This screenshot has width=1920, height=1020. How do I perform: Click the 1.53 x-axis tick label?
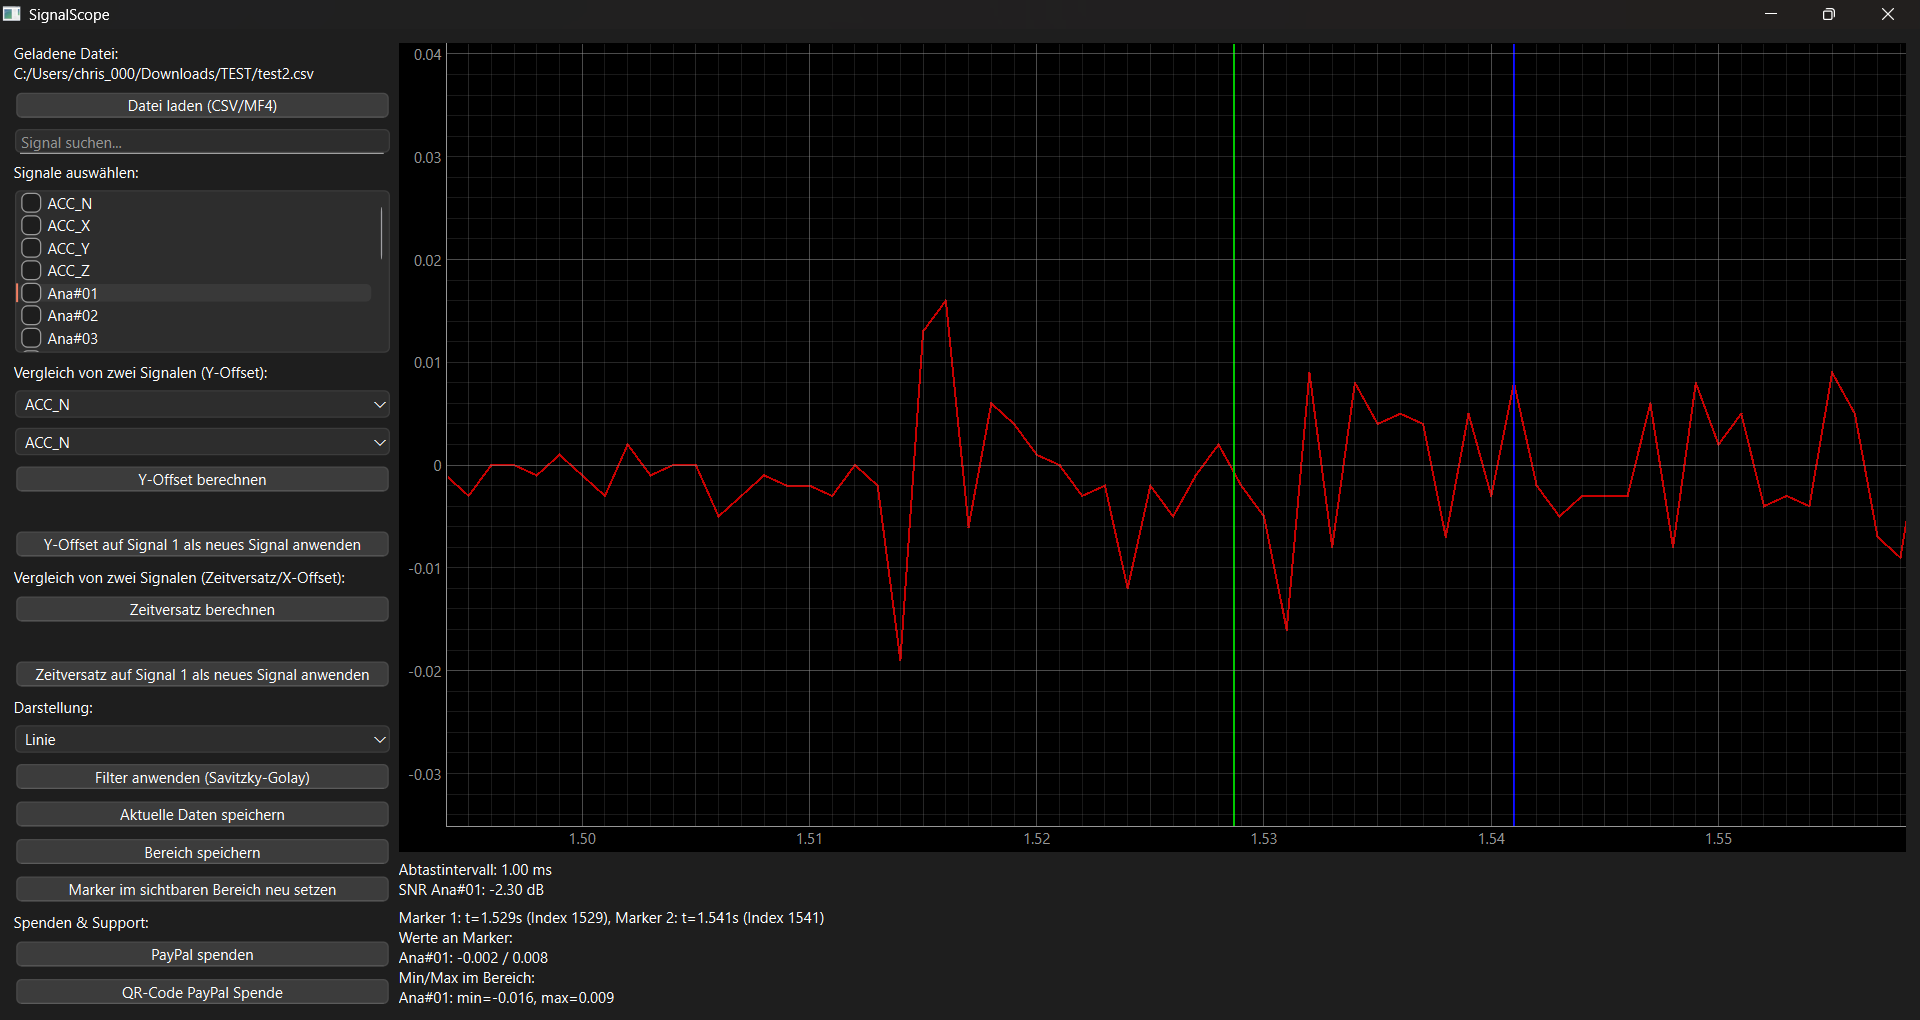pos(1264,839)
